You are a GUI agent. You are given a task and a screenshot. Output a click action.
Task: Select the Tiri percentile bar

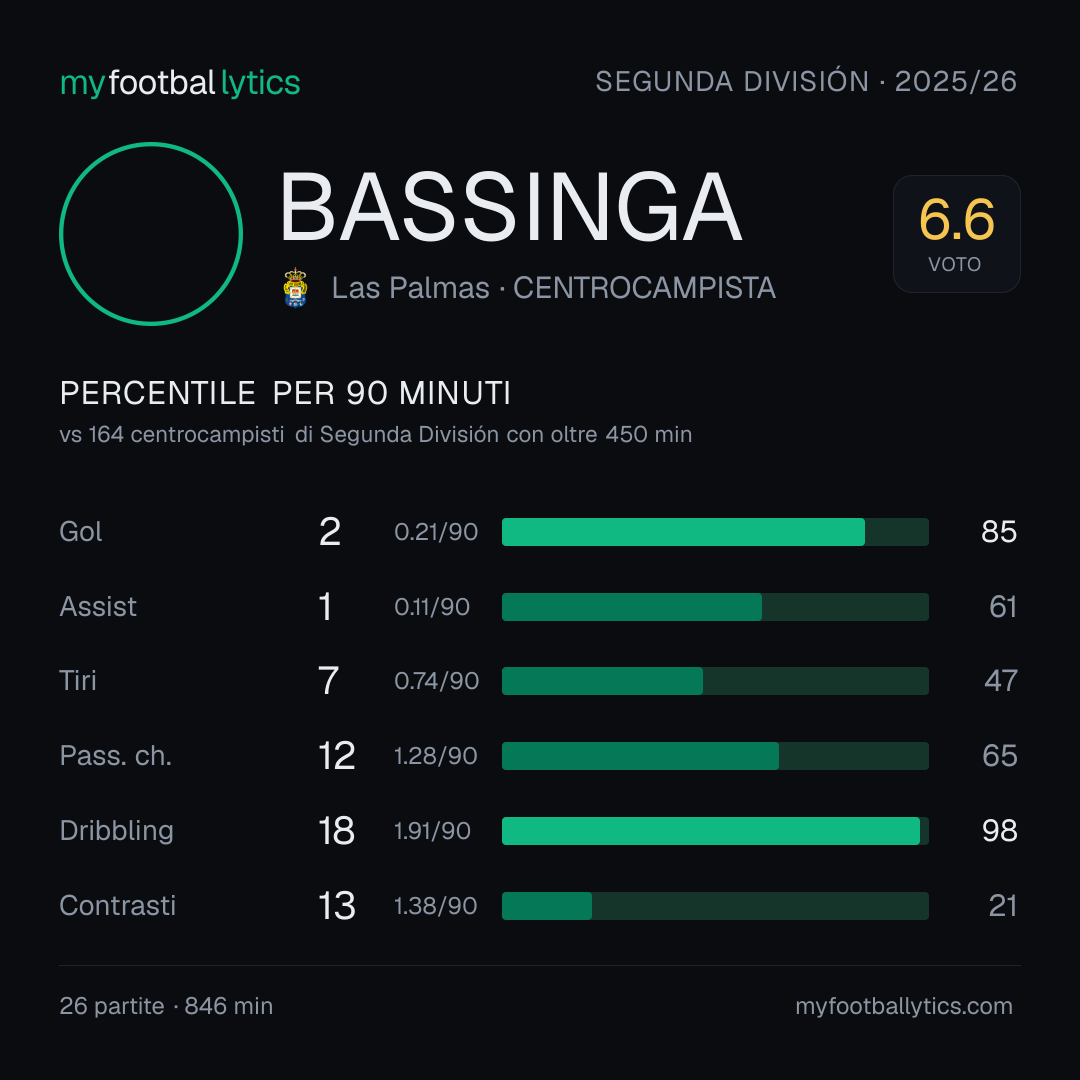coord(715,681)
